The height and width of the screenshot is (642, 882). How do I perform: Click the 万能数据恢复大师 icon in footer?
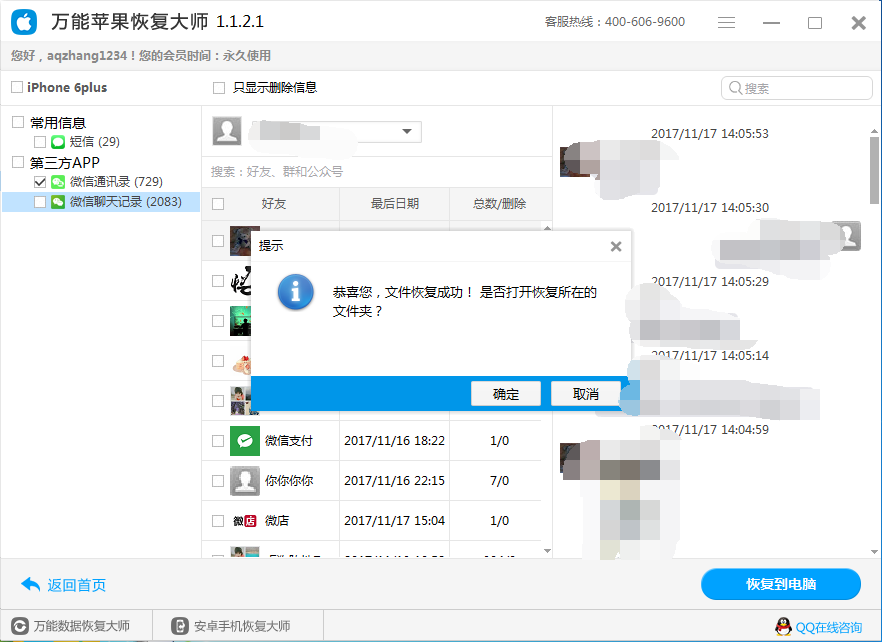point(20,627)
